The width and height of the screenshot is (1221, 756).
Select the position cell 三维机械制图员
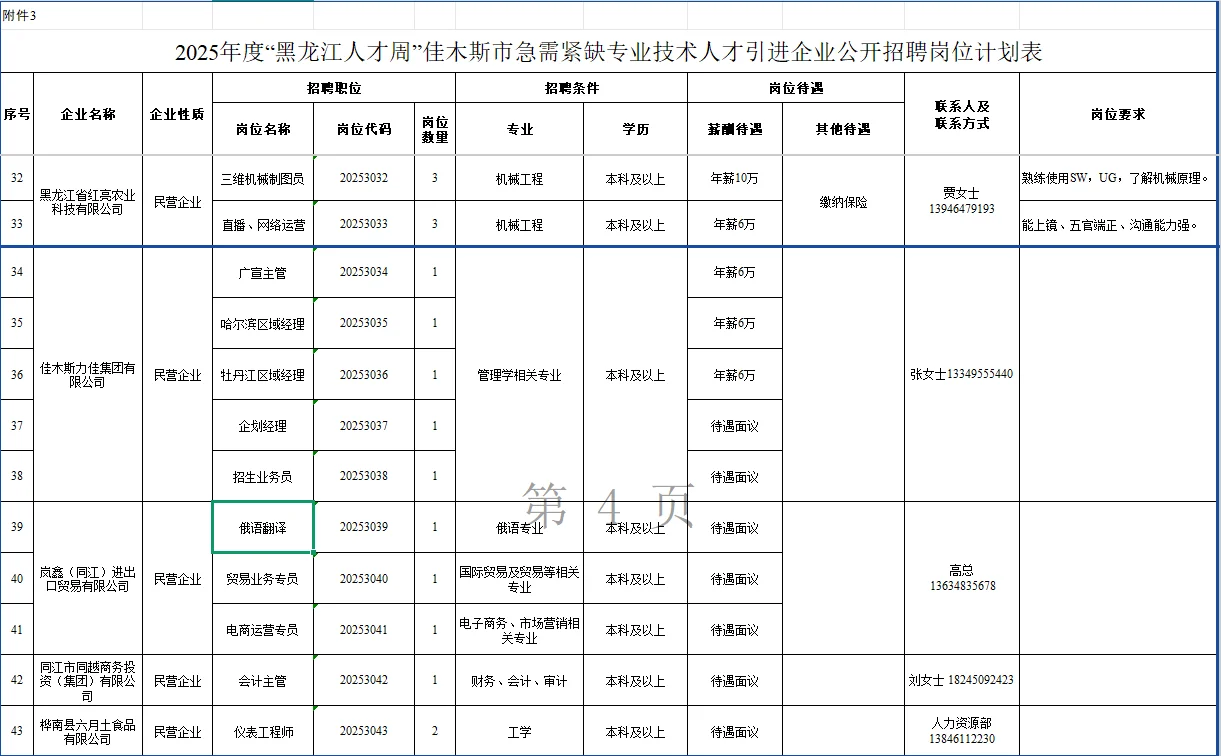[x=263, y=178]
